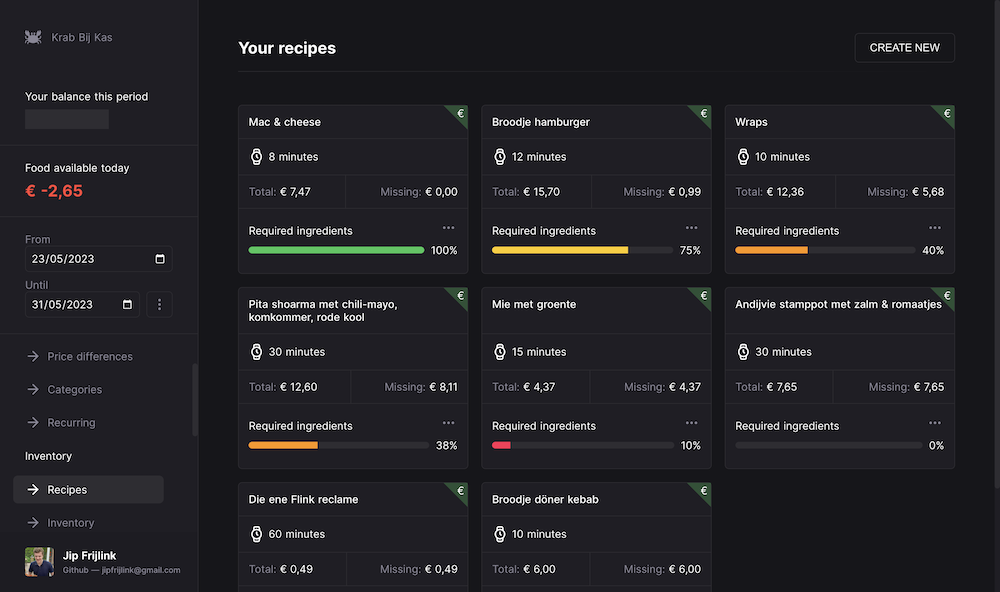Click the clock icon on Broodje döner kebab

click(499, 533)
